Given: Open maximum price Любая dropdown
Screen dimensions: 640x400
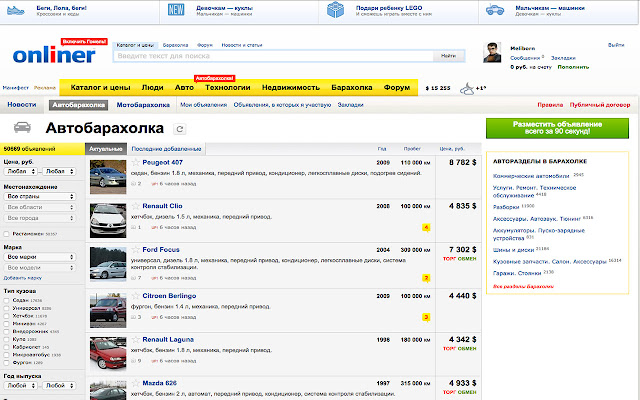Looking at the screenshot, I should 59,171.
